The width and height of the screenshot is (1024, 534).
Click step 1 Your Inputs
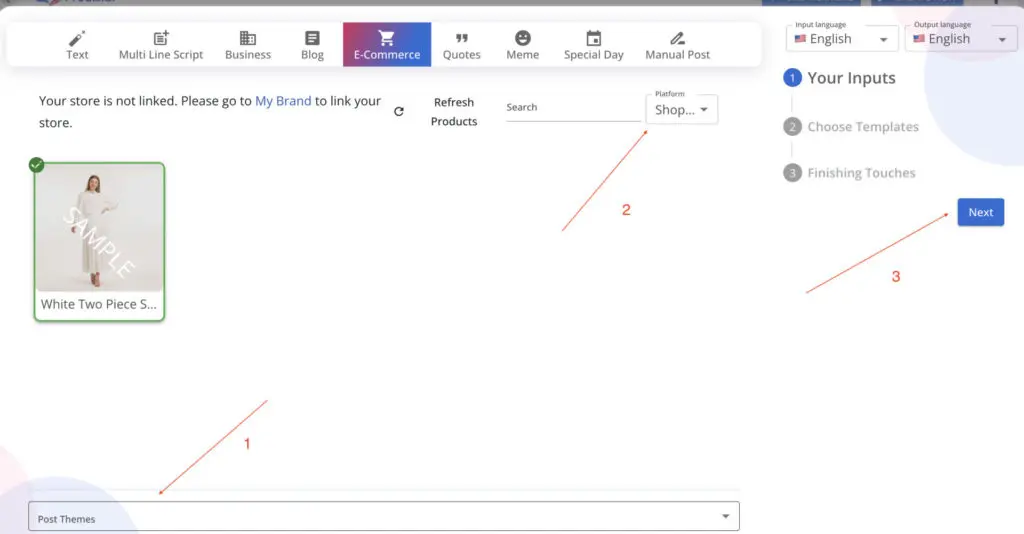click(840, 78)
